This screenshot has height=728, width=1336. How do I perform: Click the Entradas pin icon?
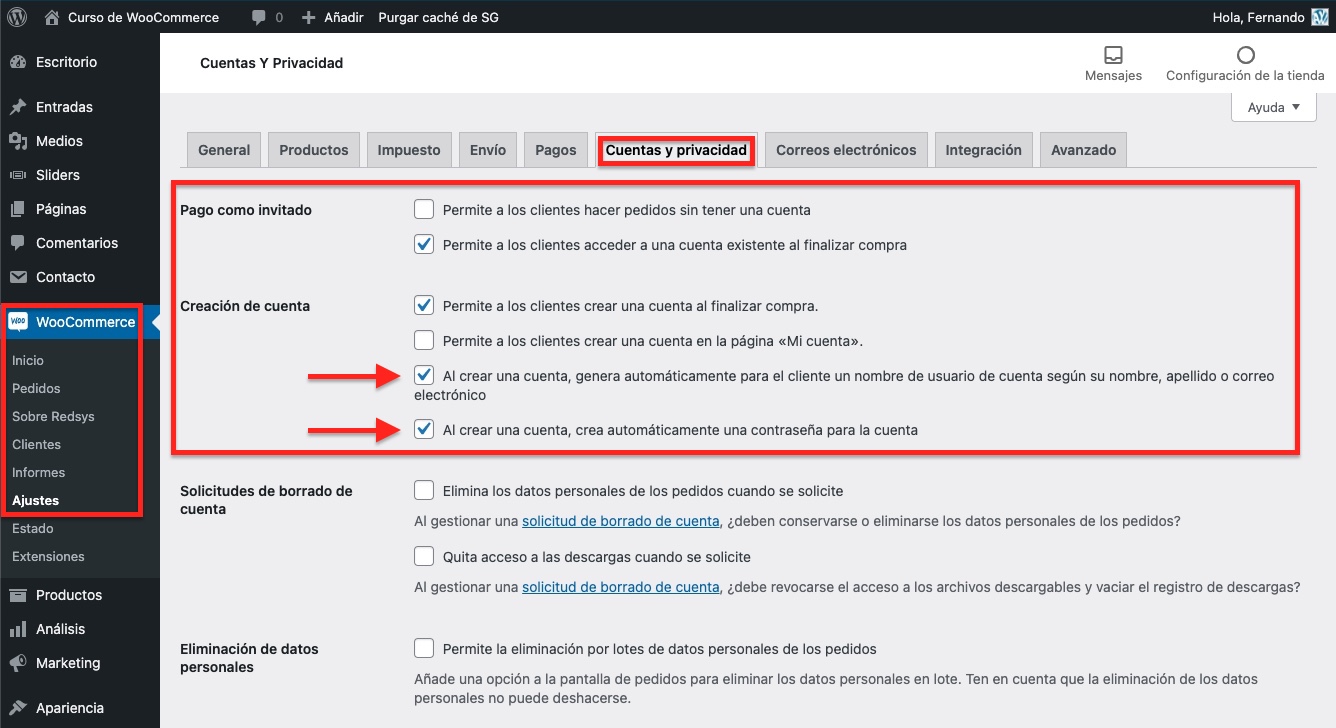(x=18, y=107)
